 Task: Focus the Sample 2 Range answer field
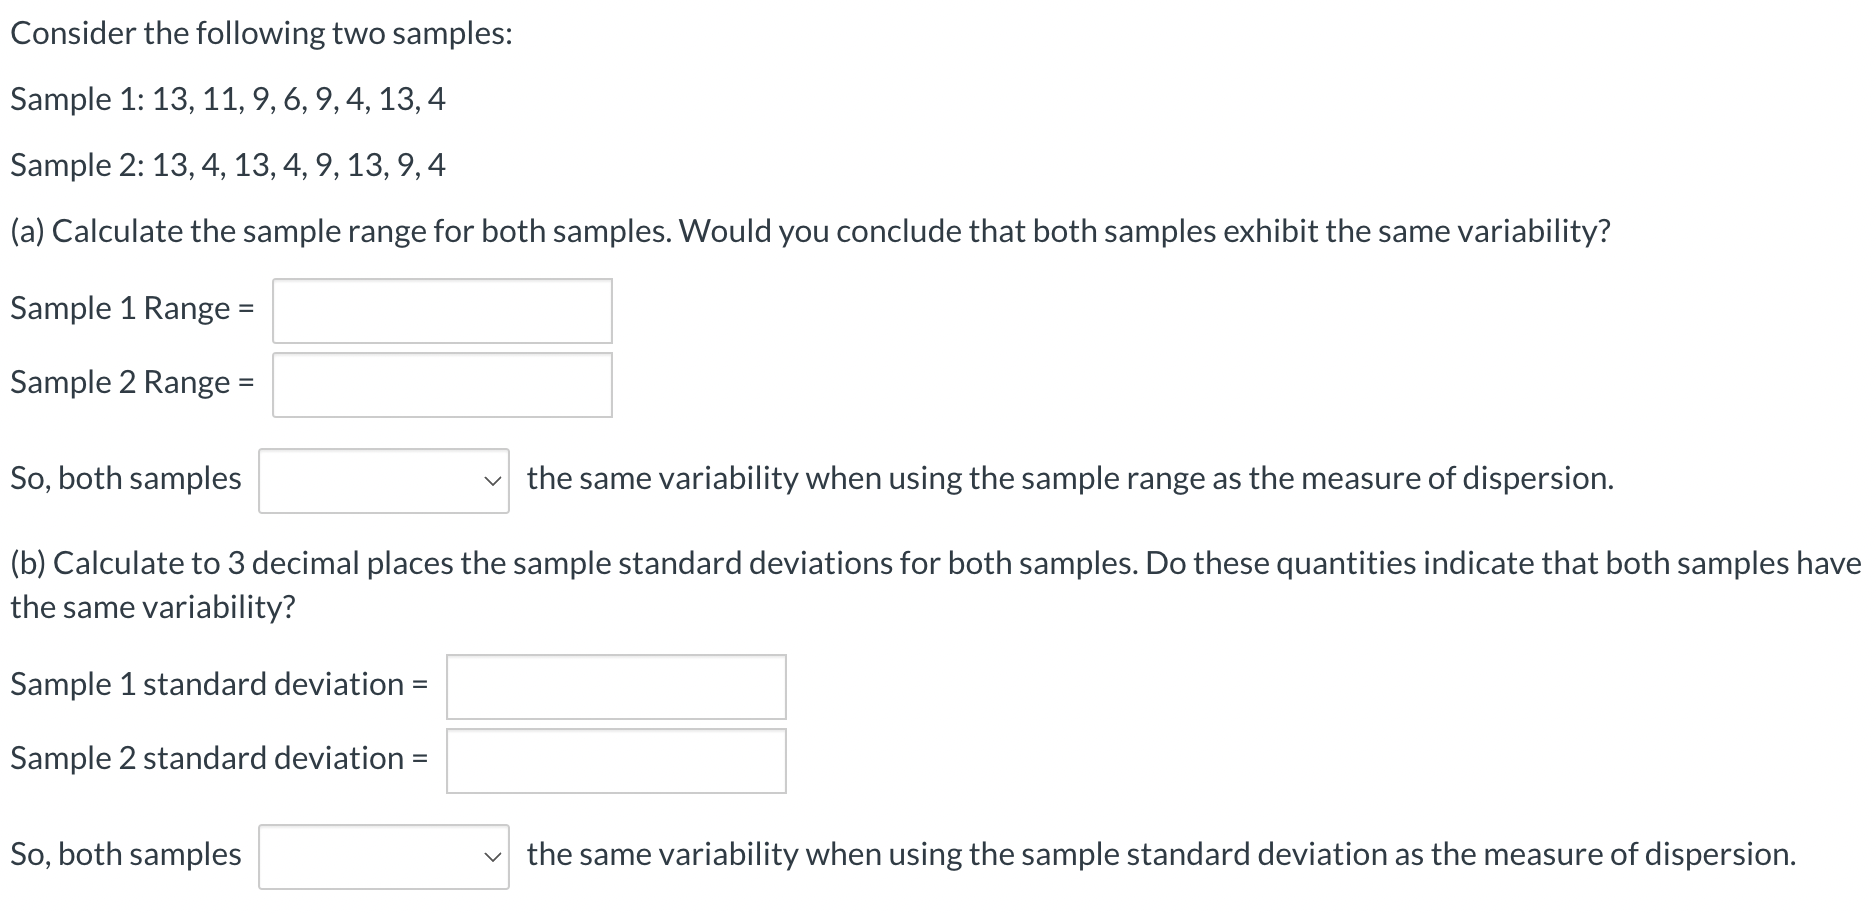point(442,385)
